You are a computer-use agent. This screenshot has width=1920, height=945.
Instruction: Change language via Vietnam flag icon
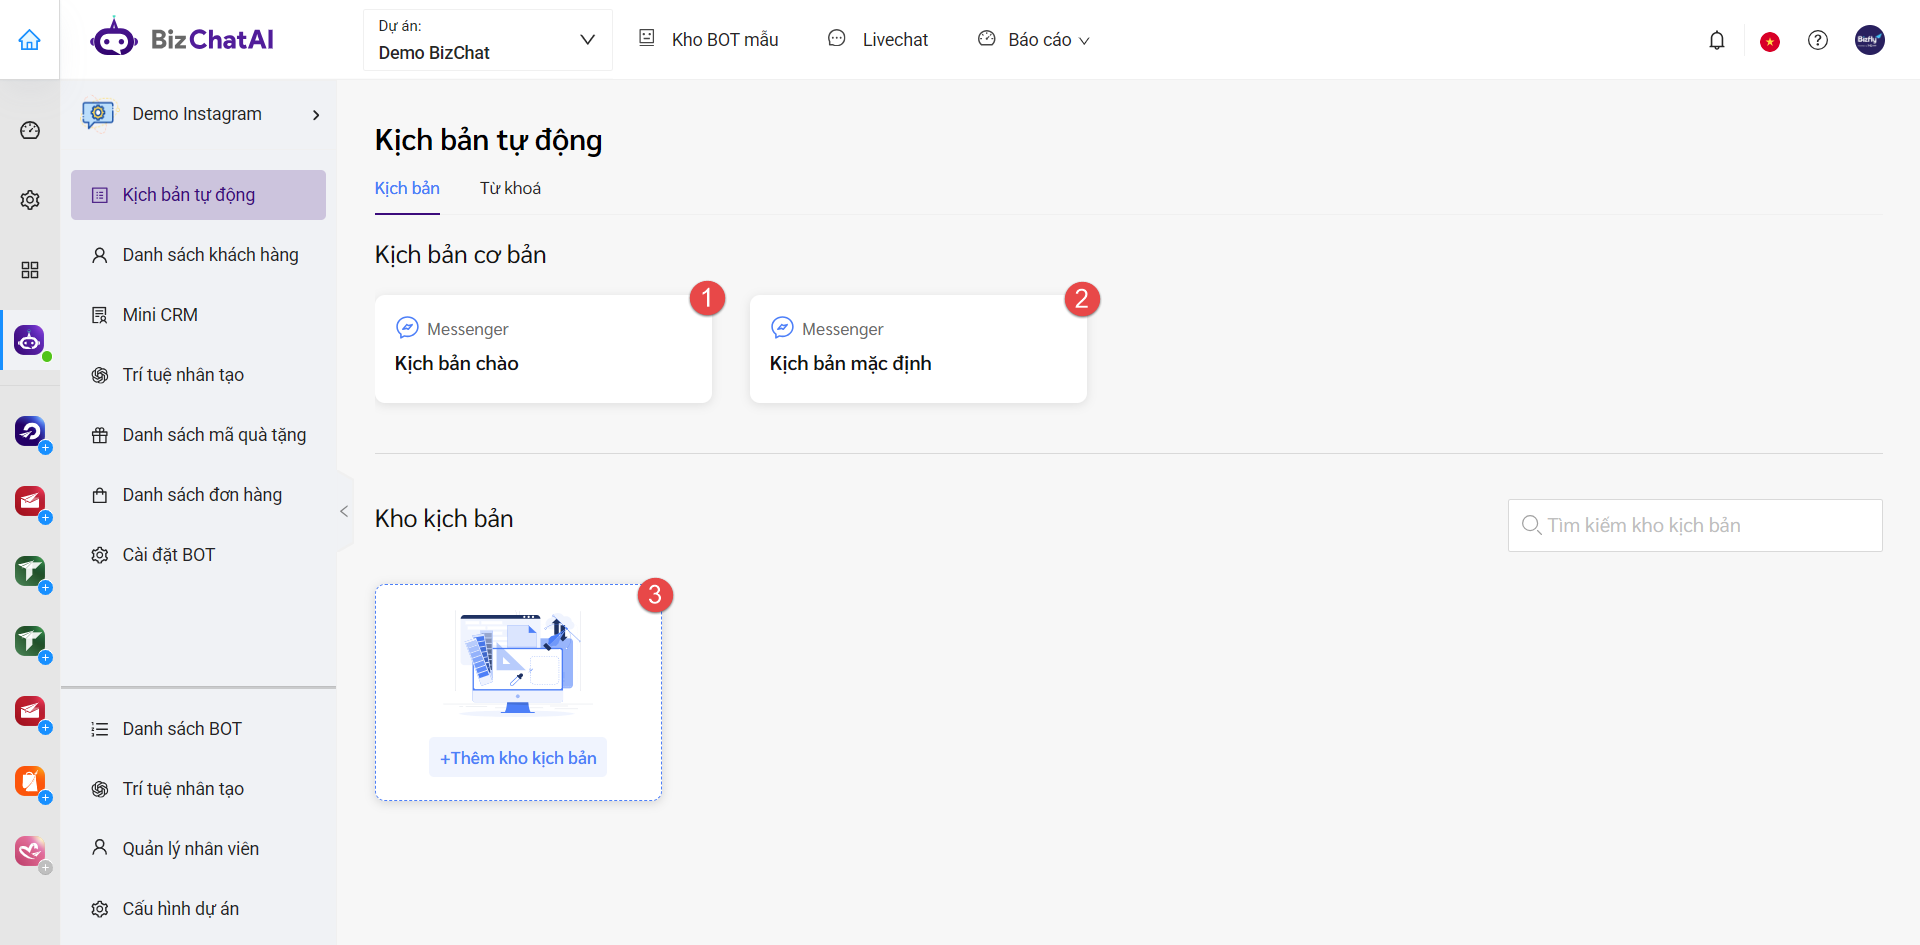point(1770,41)
